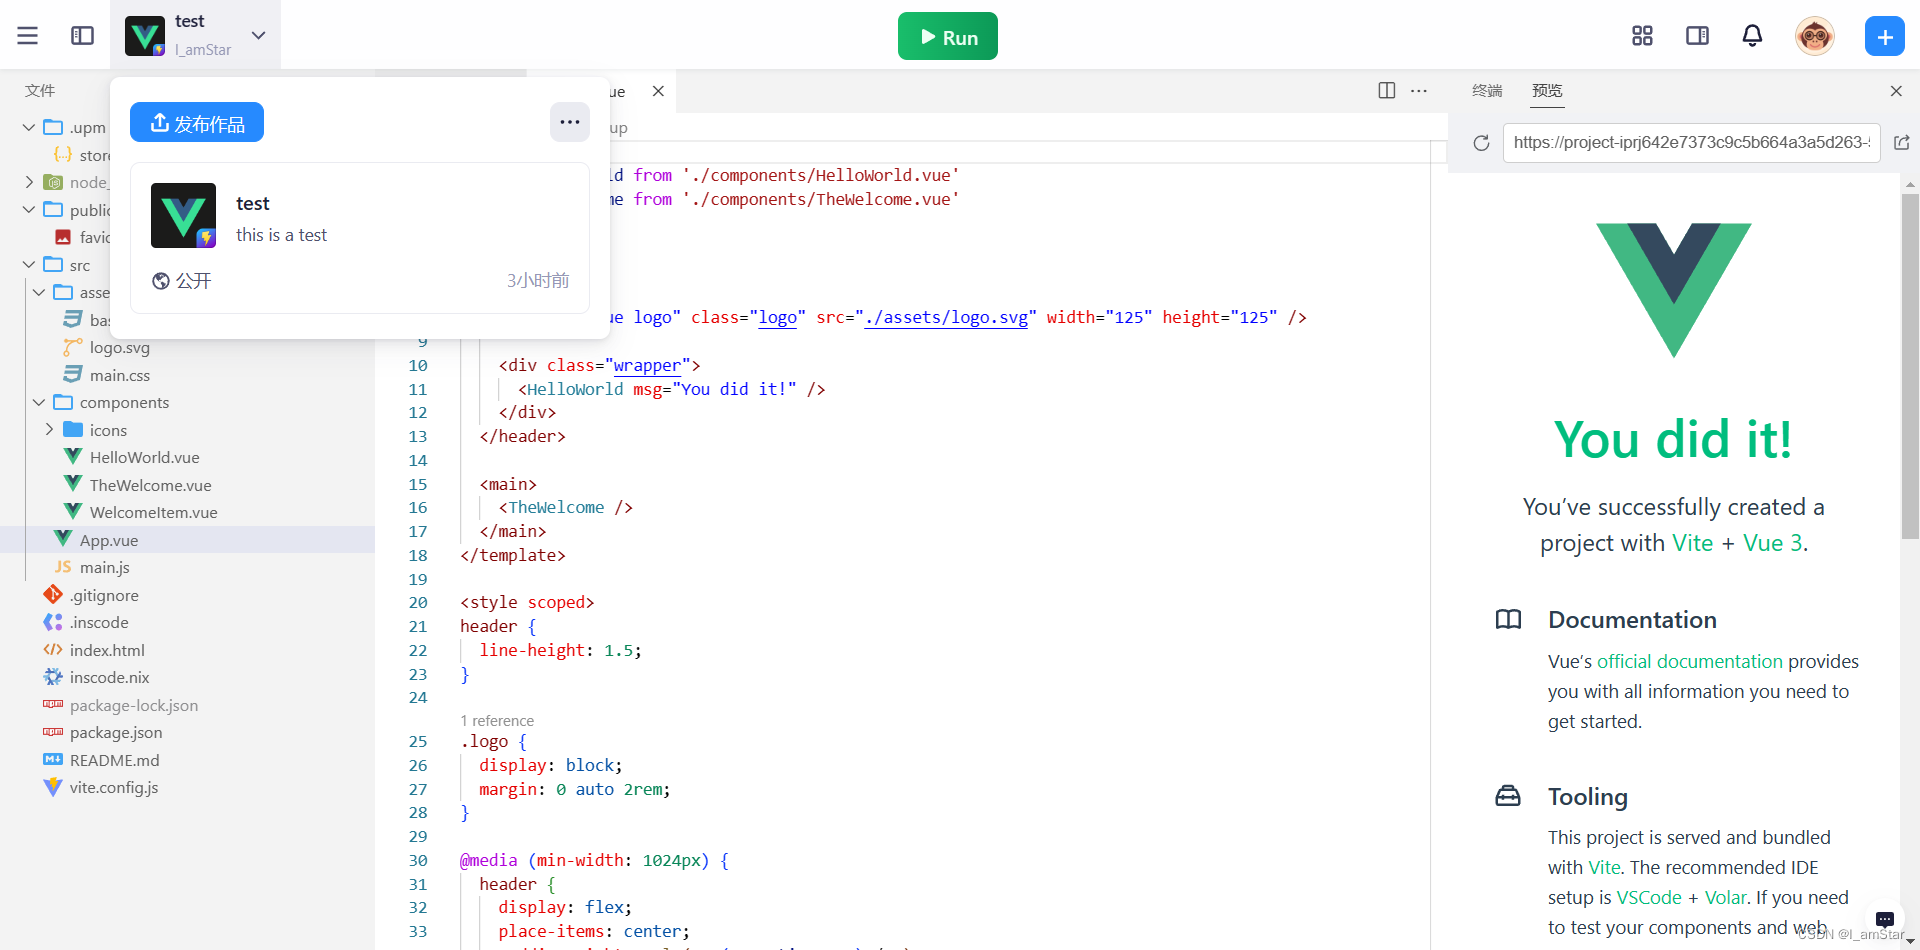1920x950 pixels.
Task: Expand the node_modules folder
Action: coord(29,182)
